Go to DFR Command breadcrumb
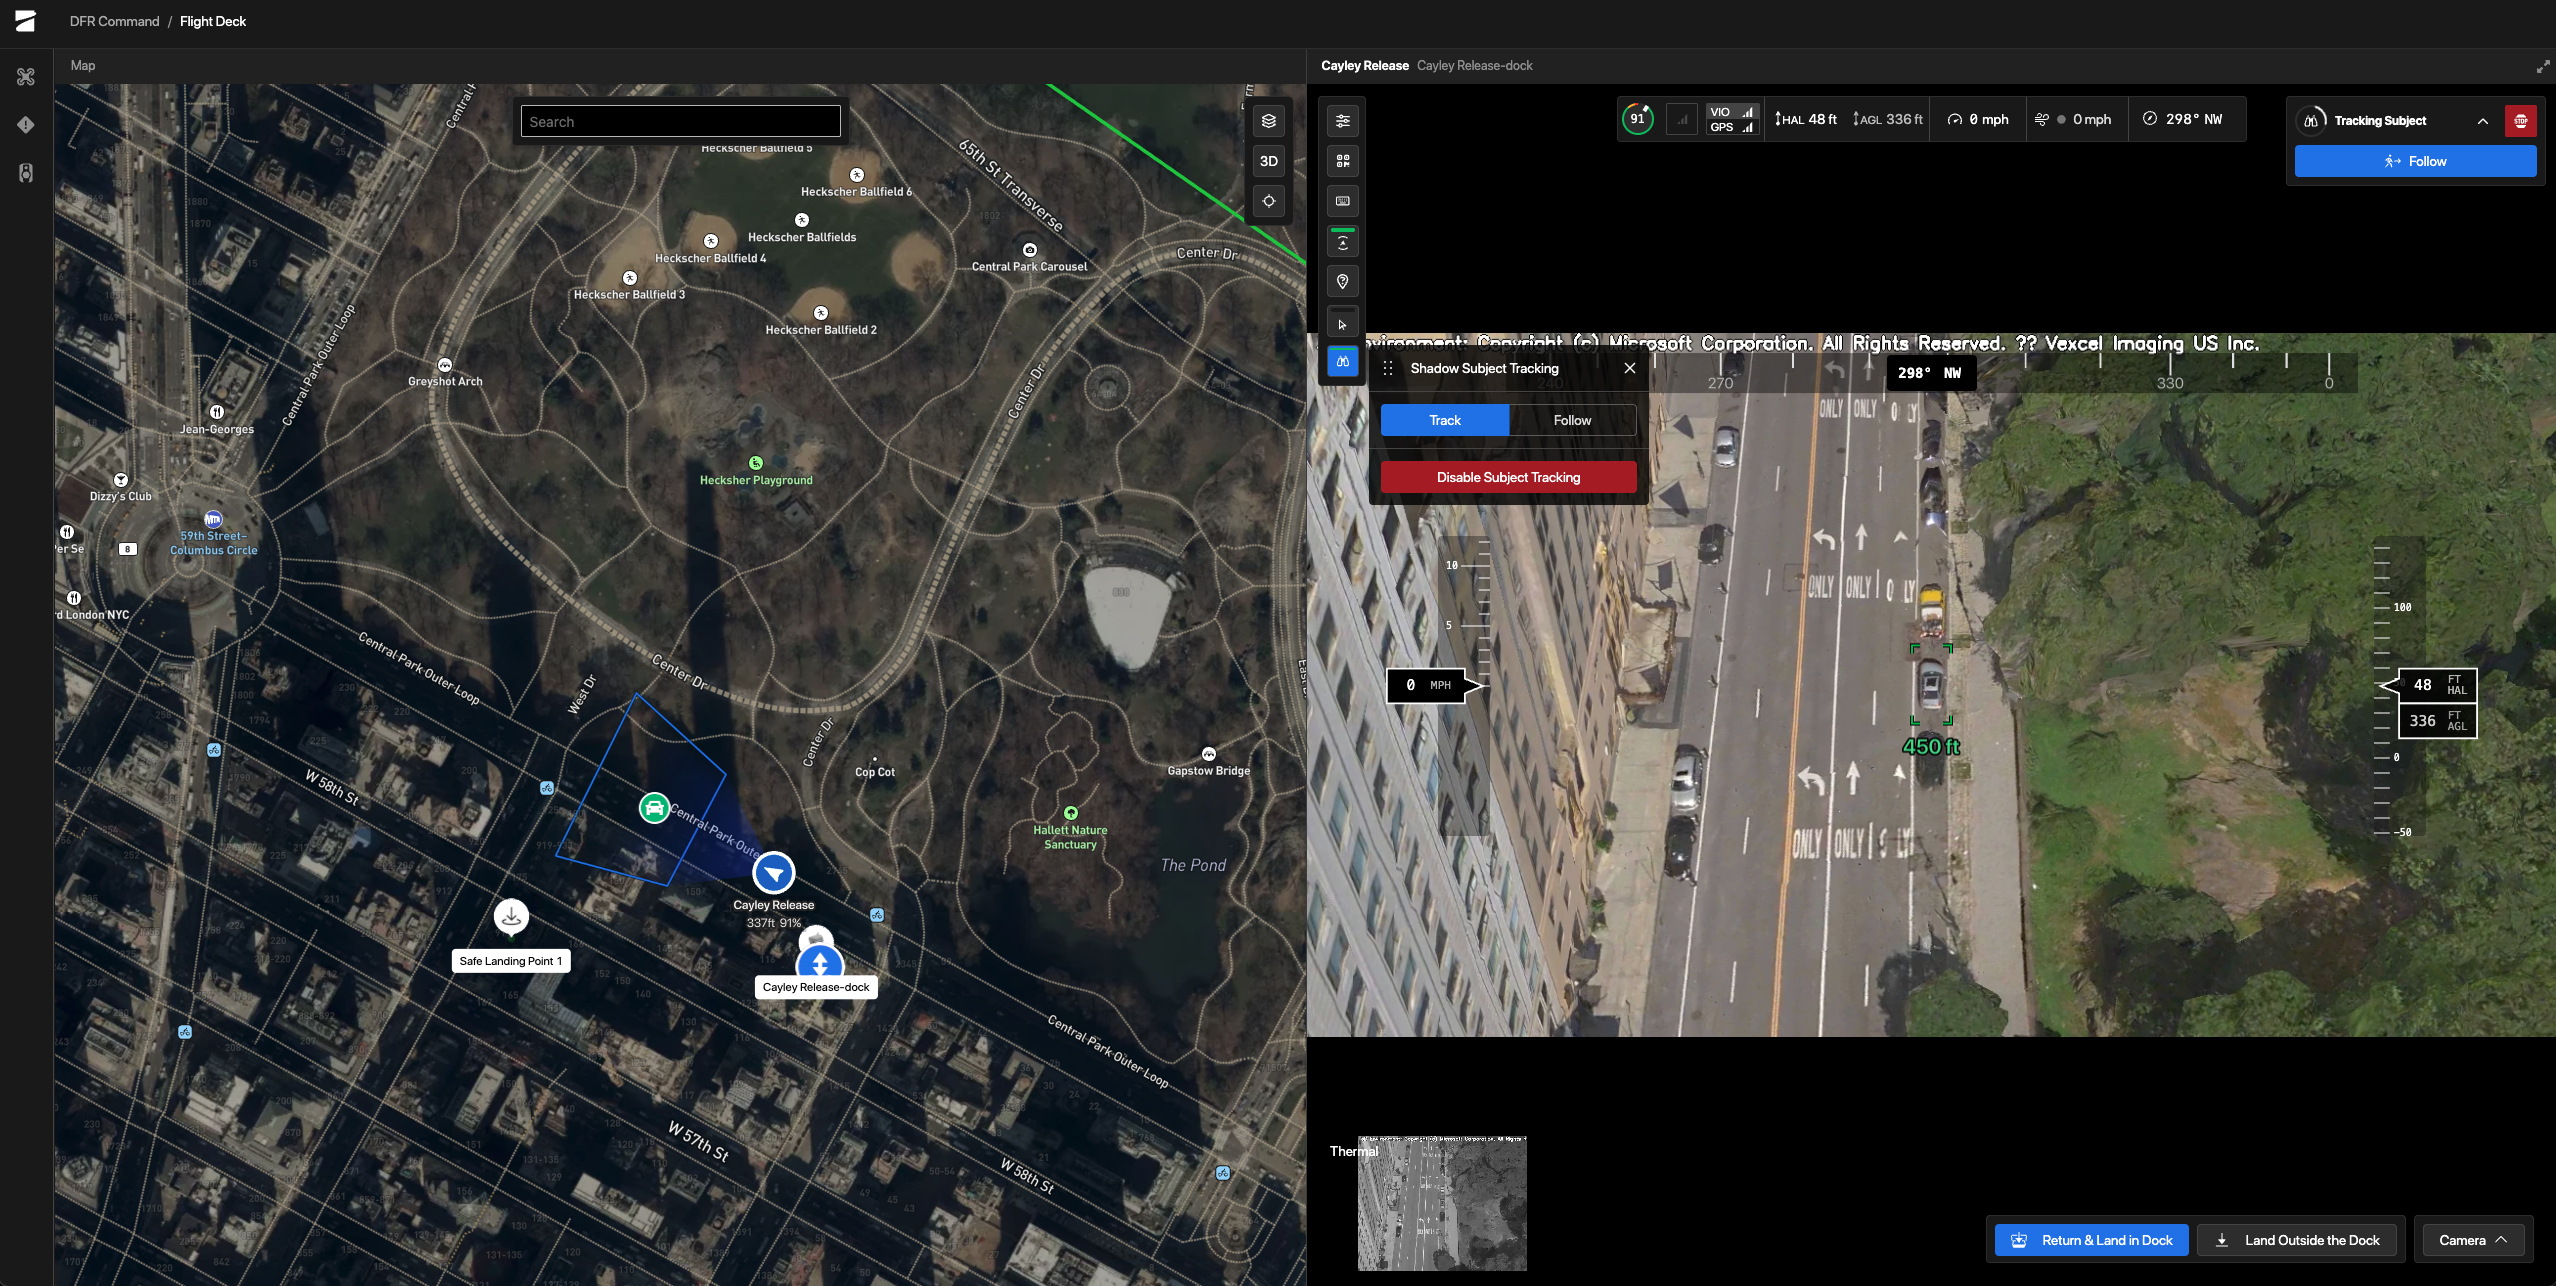This screenshot has height=1286, width=2556. [113, 21]
